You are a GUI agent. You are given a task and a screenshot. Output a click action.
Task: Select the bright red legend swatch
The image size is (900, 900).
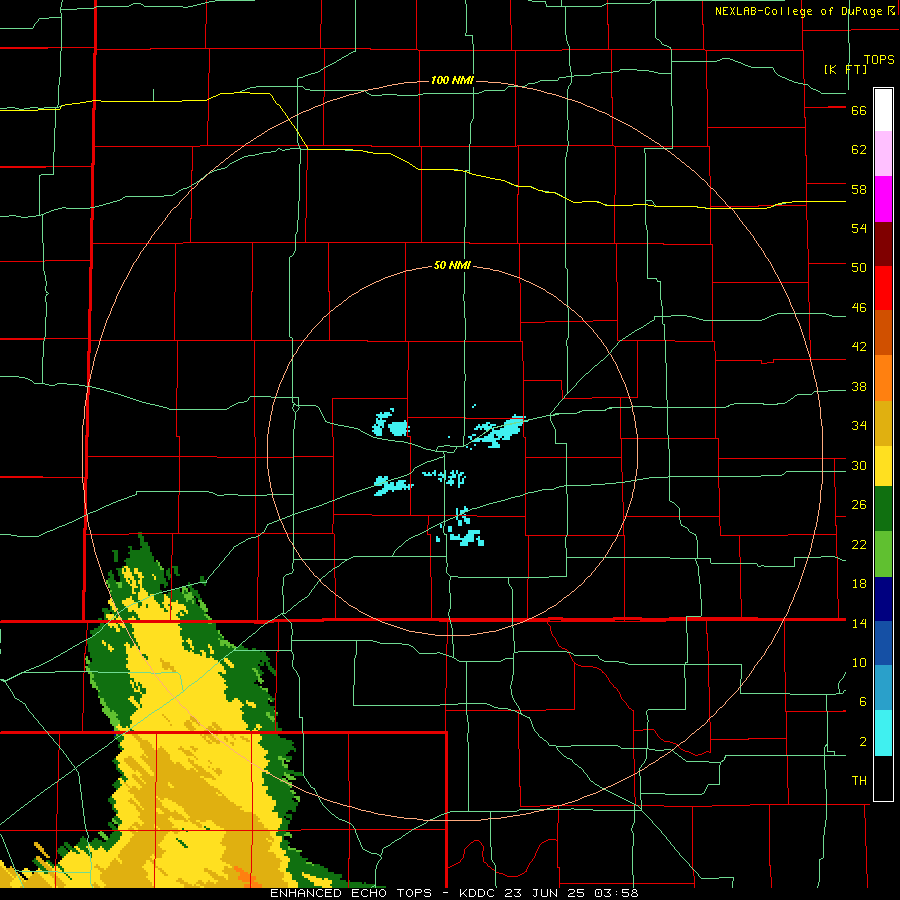point(883,288)
